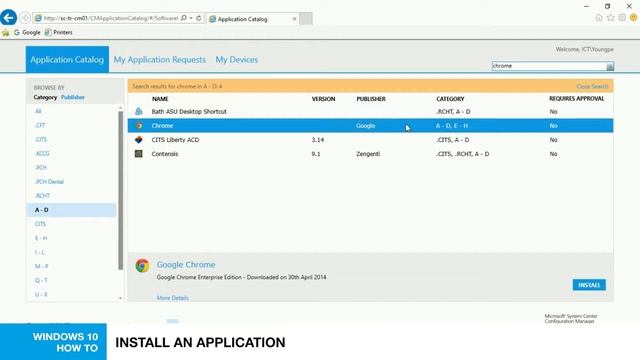
Task: Open browser Tools gear icon
Action: [x=622, y=18]
